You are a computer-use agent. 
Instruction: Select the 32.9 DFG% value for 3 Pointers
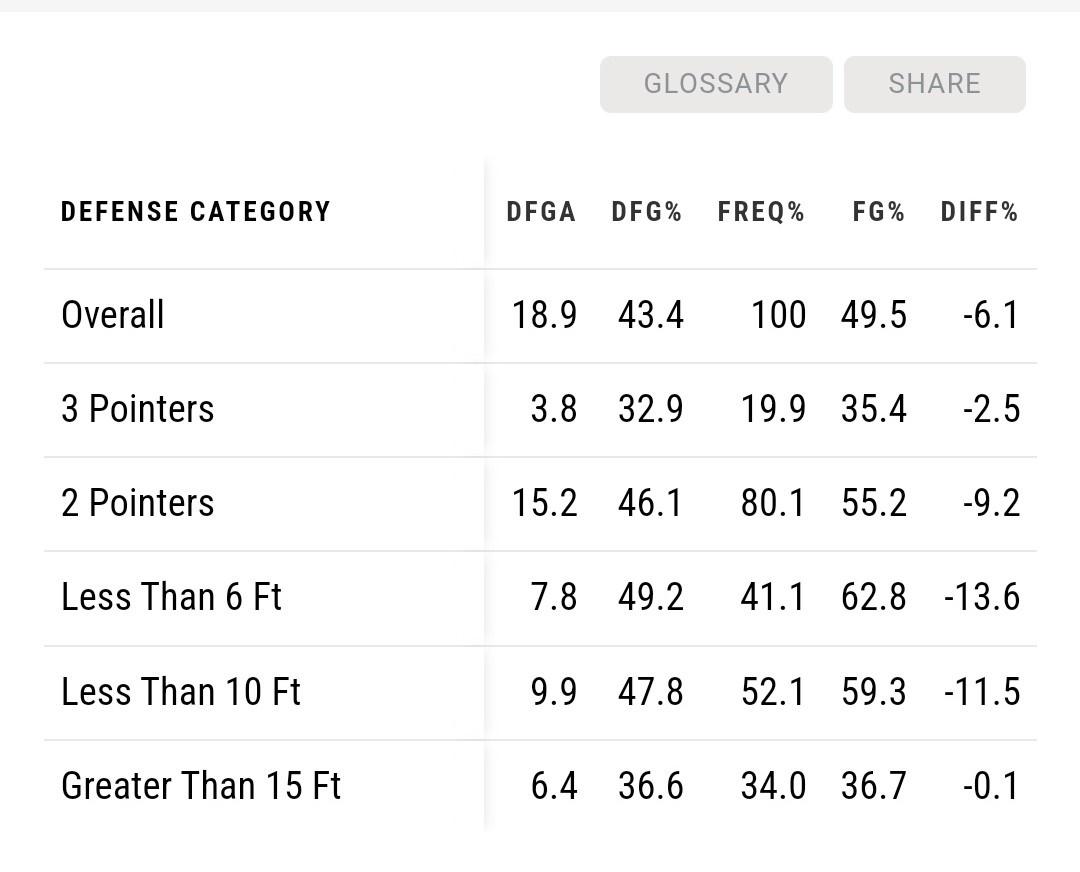tap(651, 409)
